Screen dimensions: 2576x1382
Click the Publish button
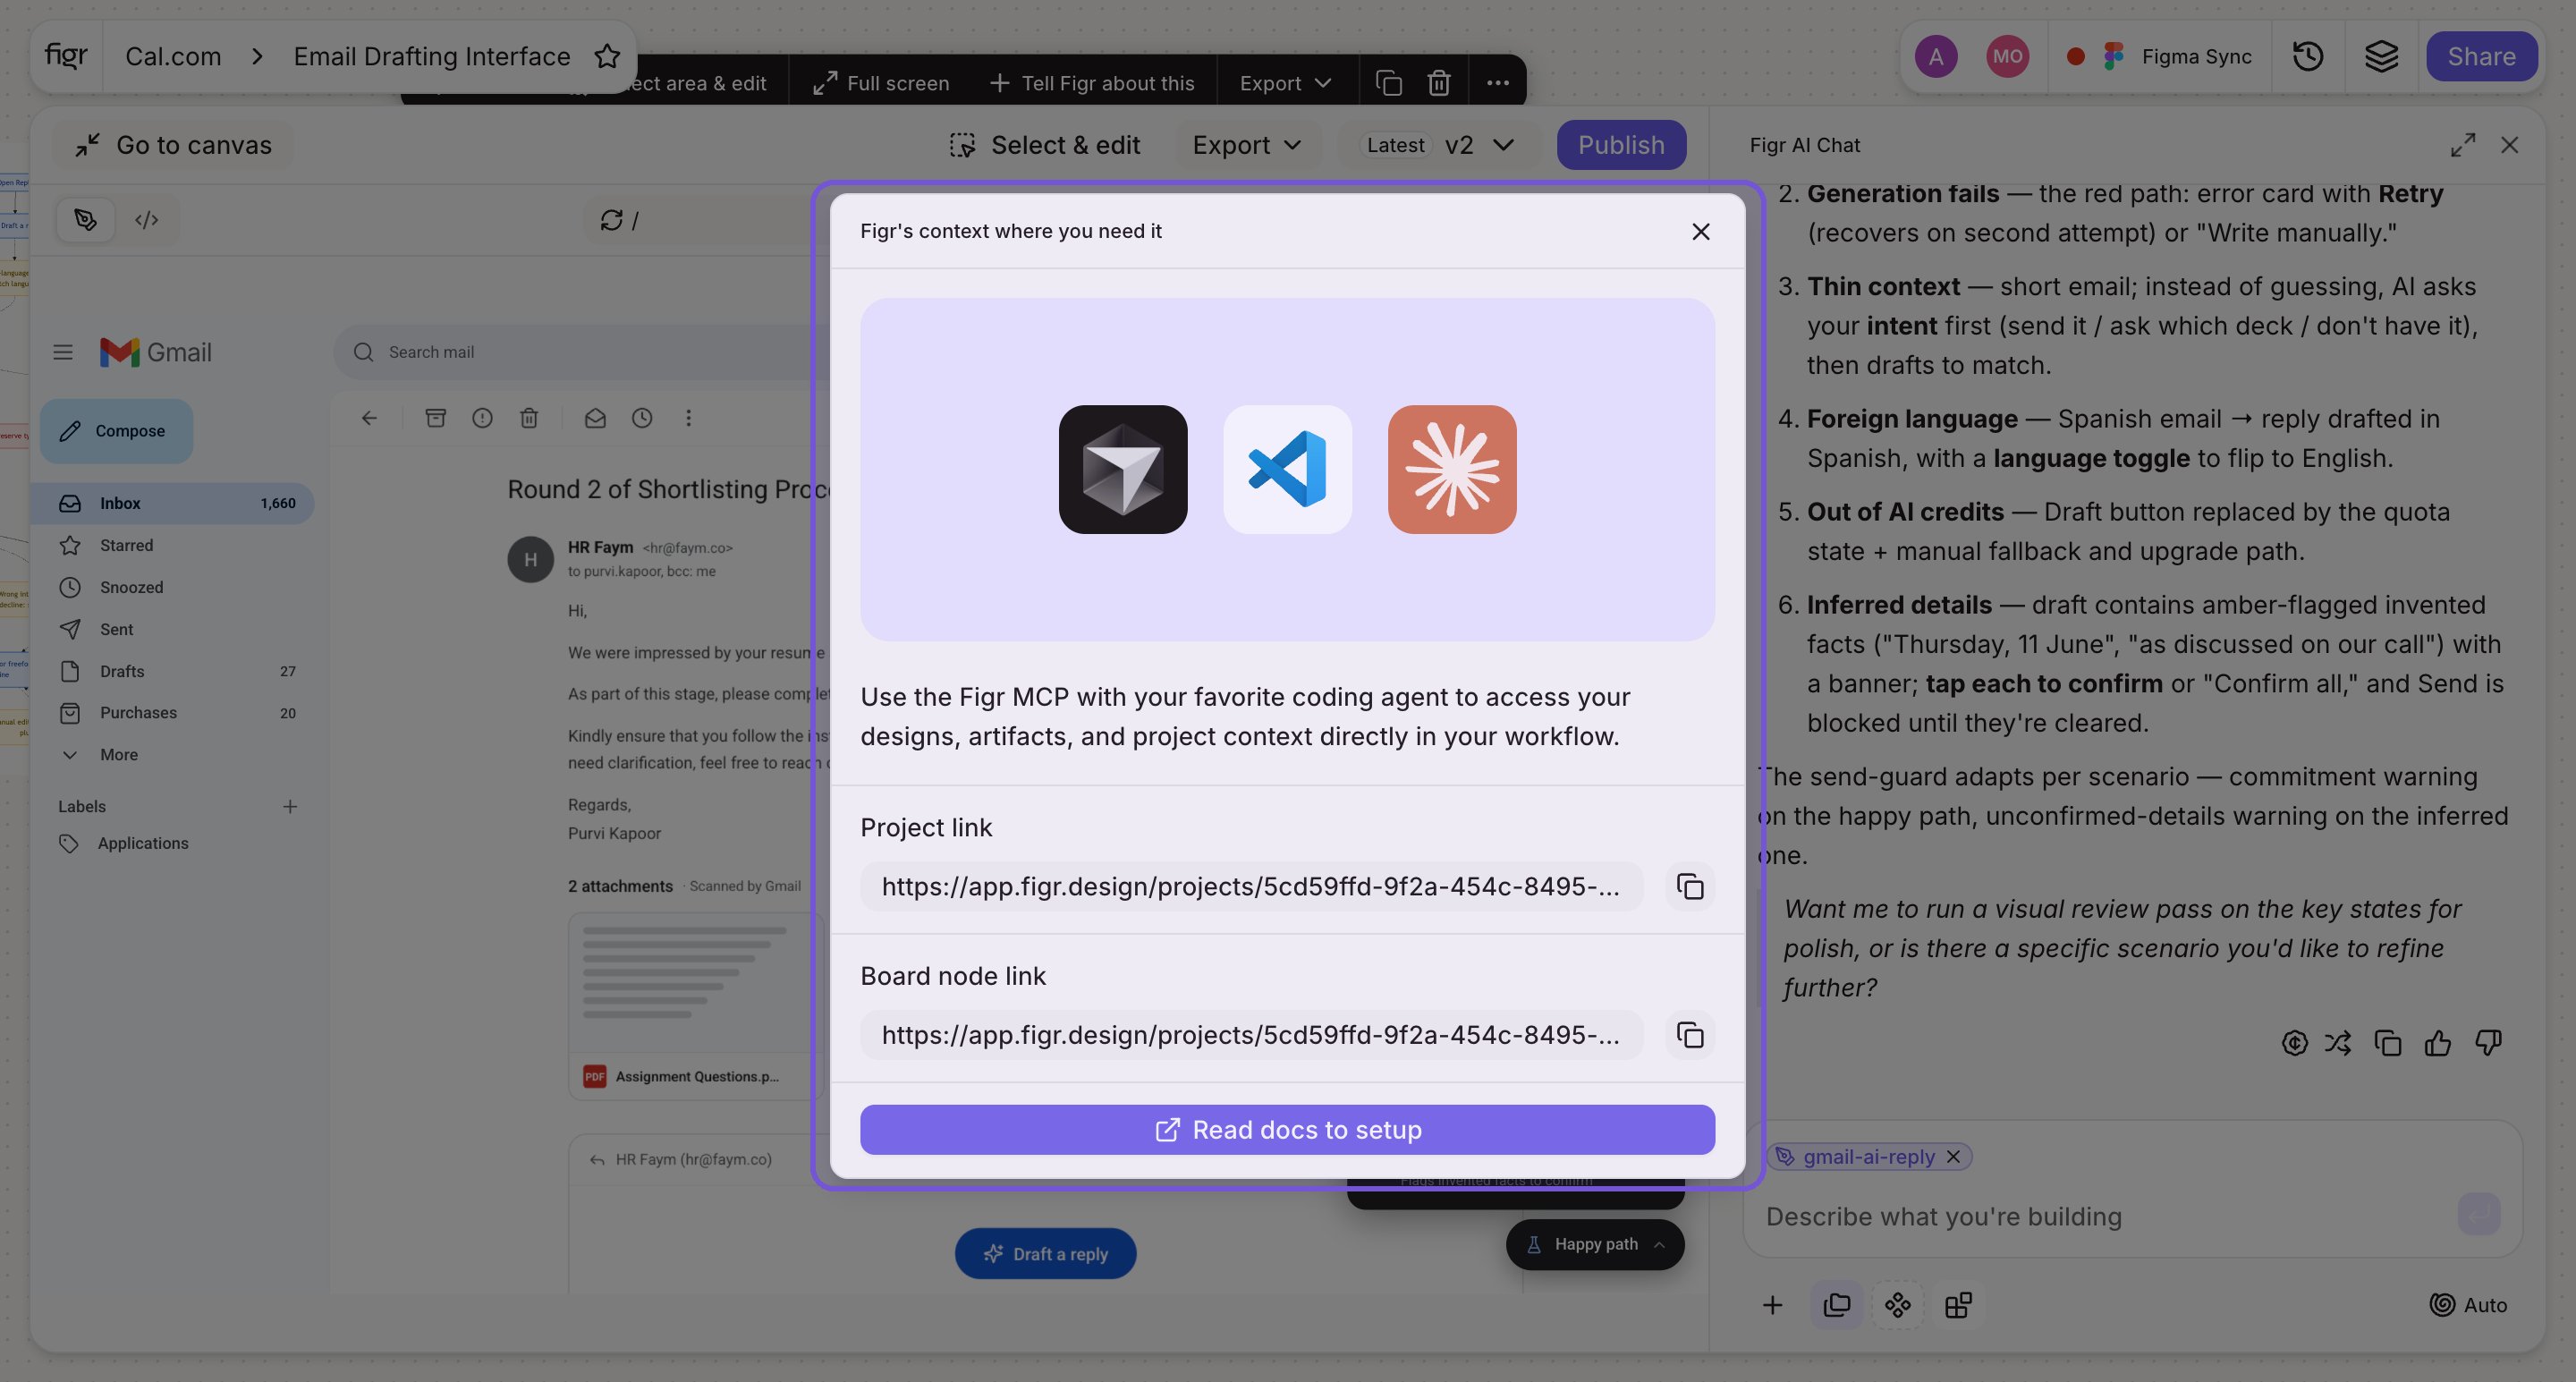[x=1621, y=145]
